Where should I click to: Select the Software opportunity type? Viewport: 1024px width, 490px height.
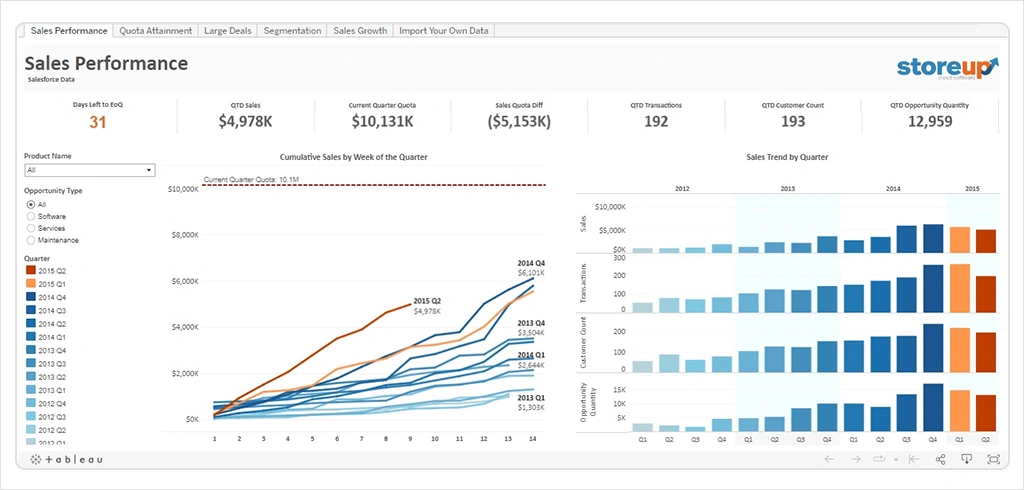(31, 216)
